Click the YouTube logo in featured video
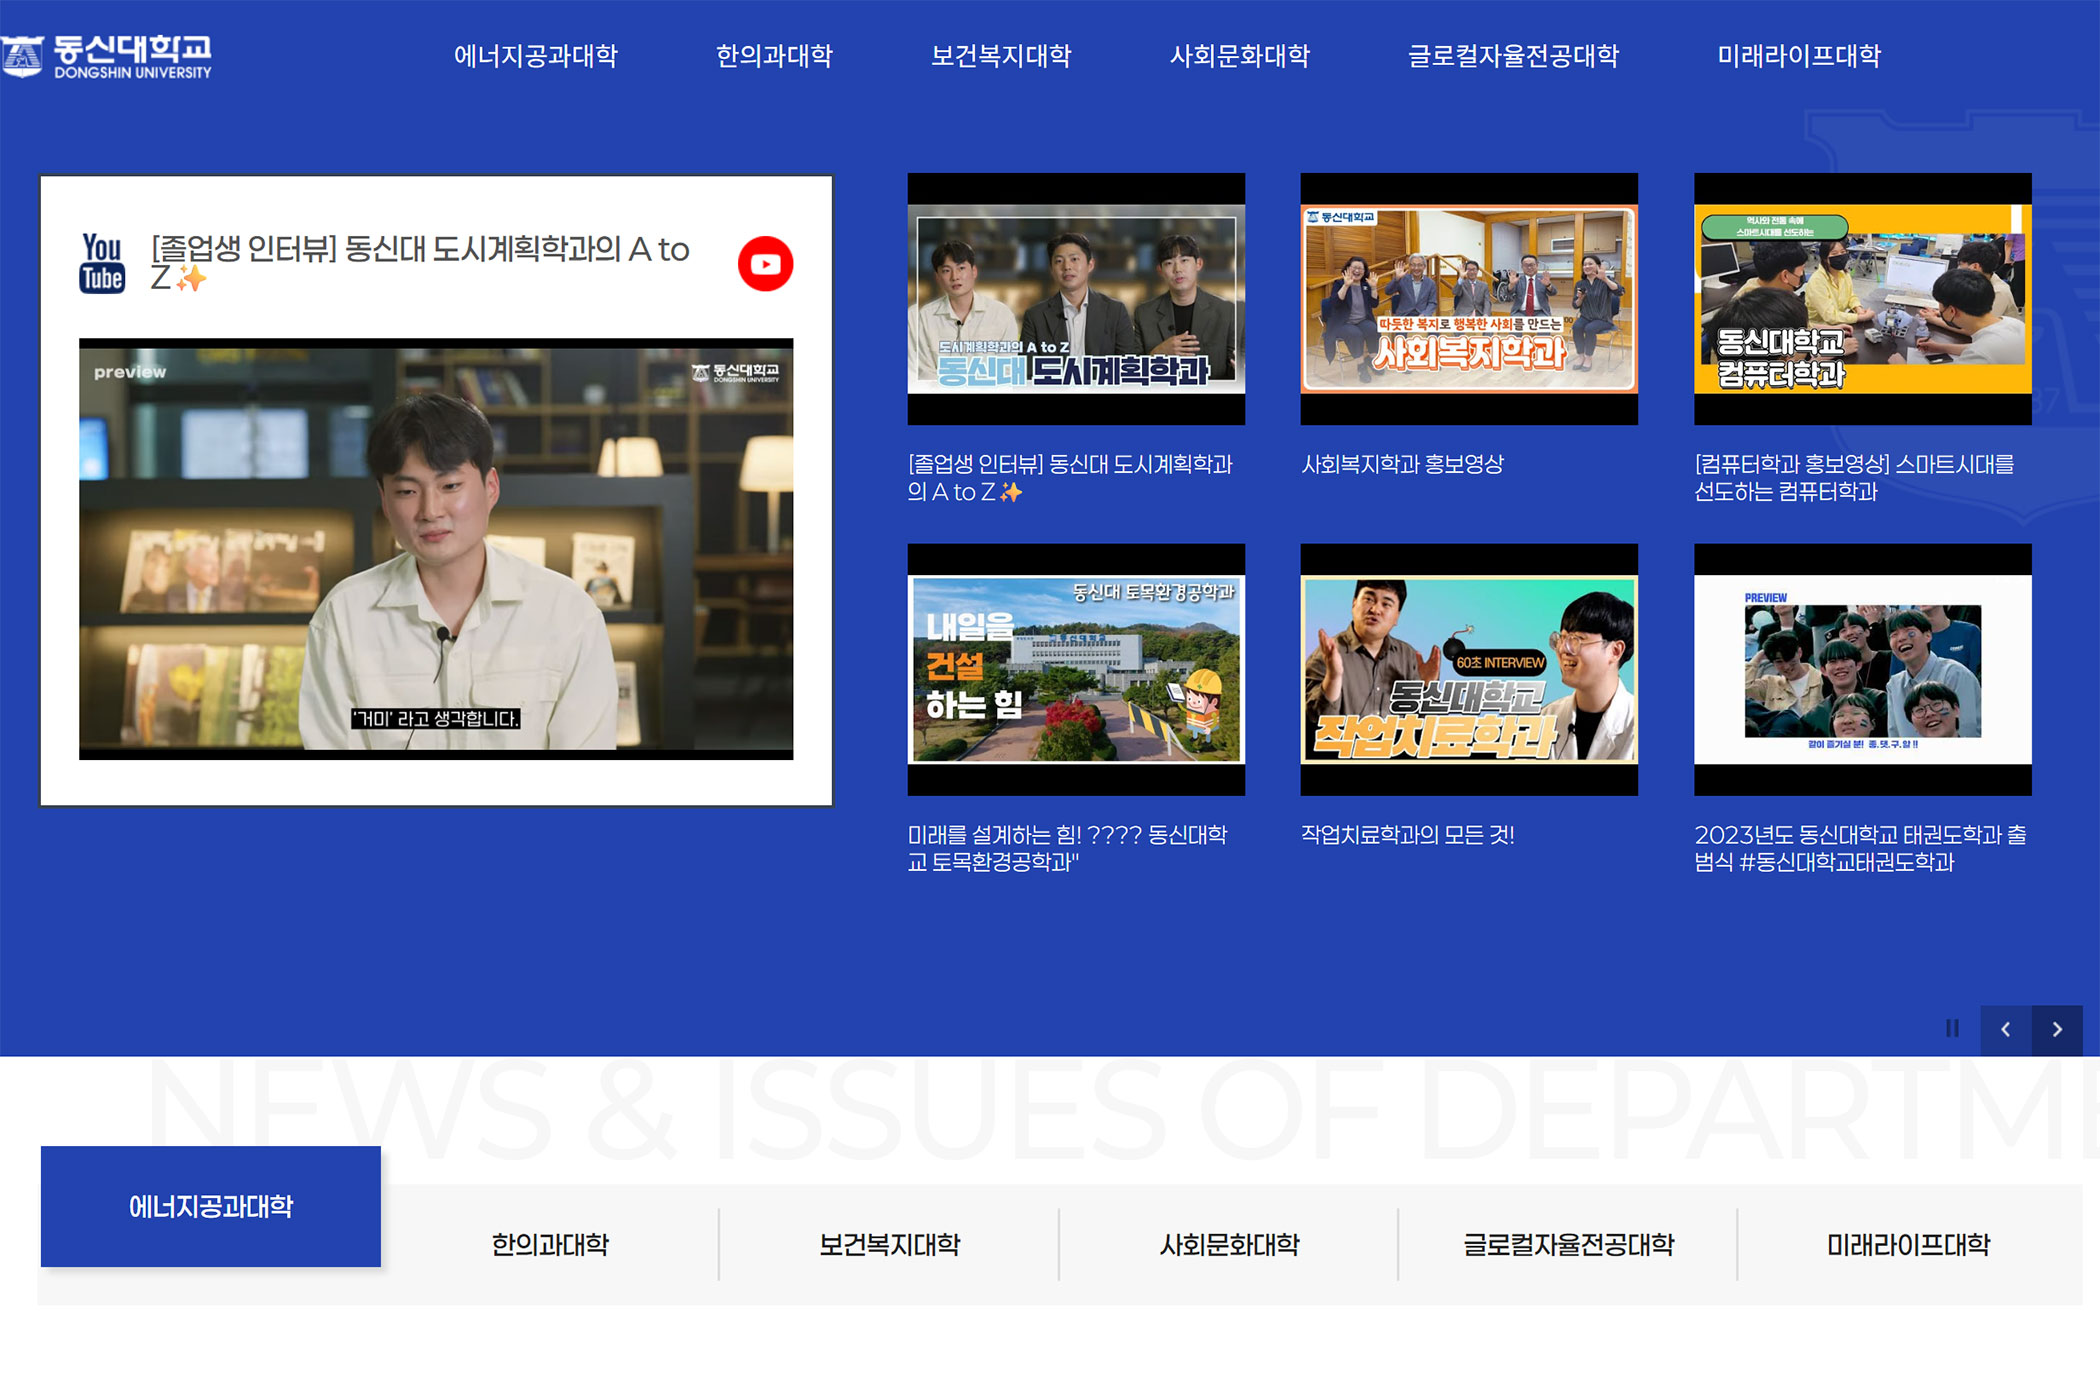 point(102,263)
